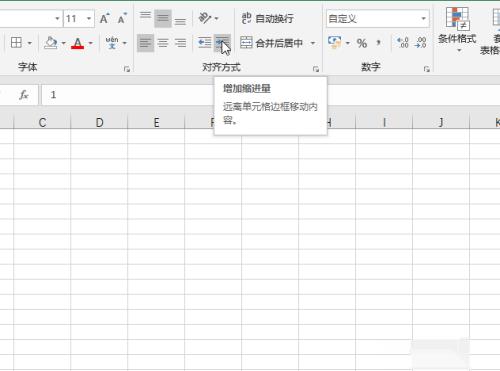Click 合并后居中 merge and center button
500x371 pixels.
(272, 43)
